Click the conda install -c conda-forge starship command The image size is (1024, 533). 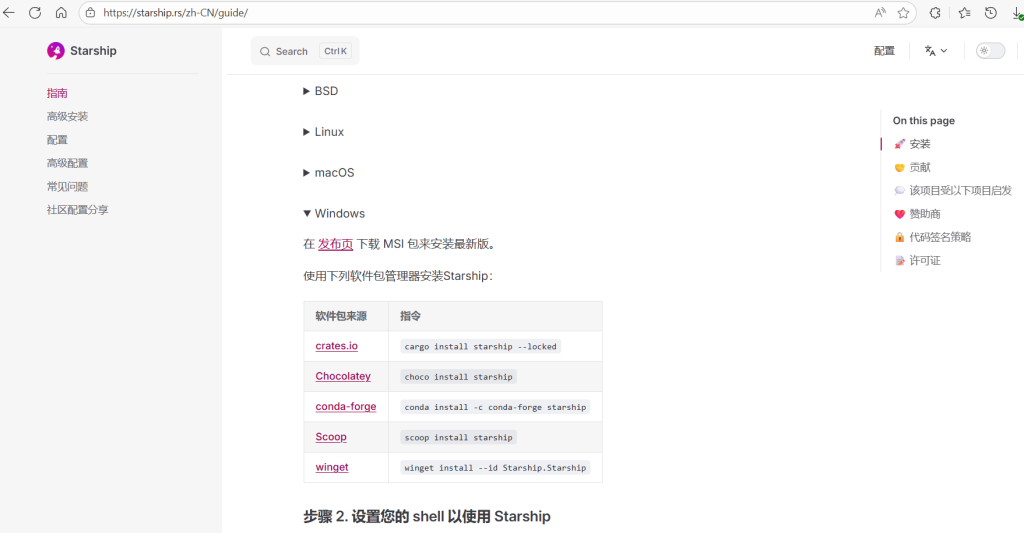495,407
